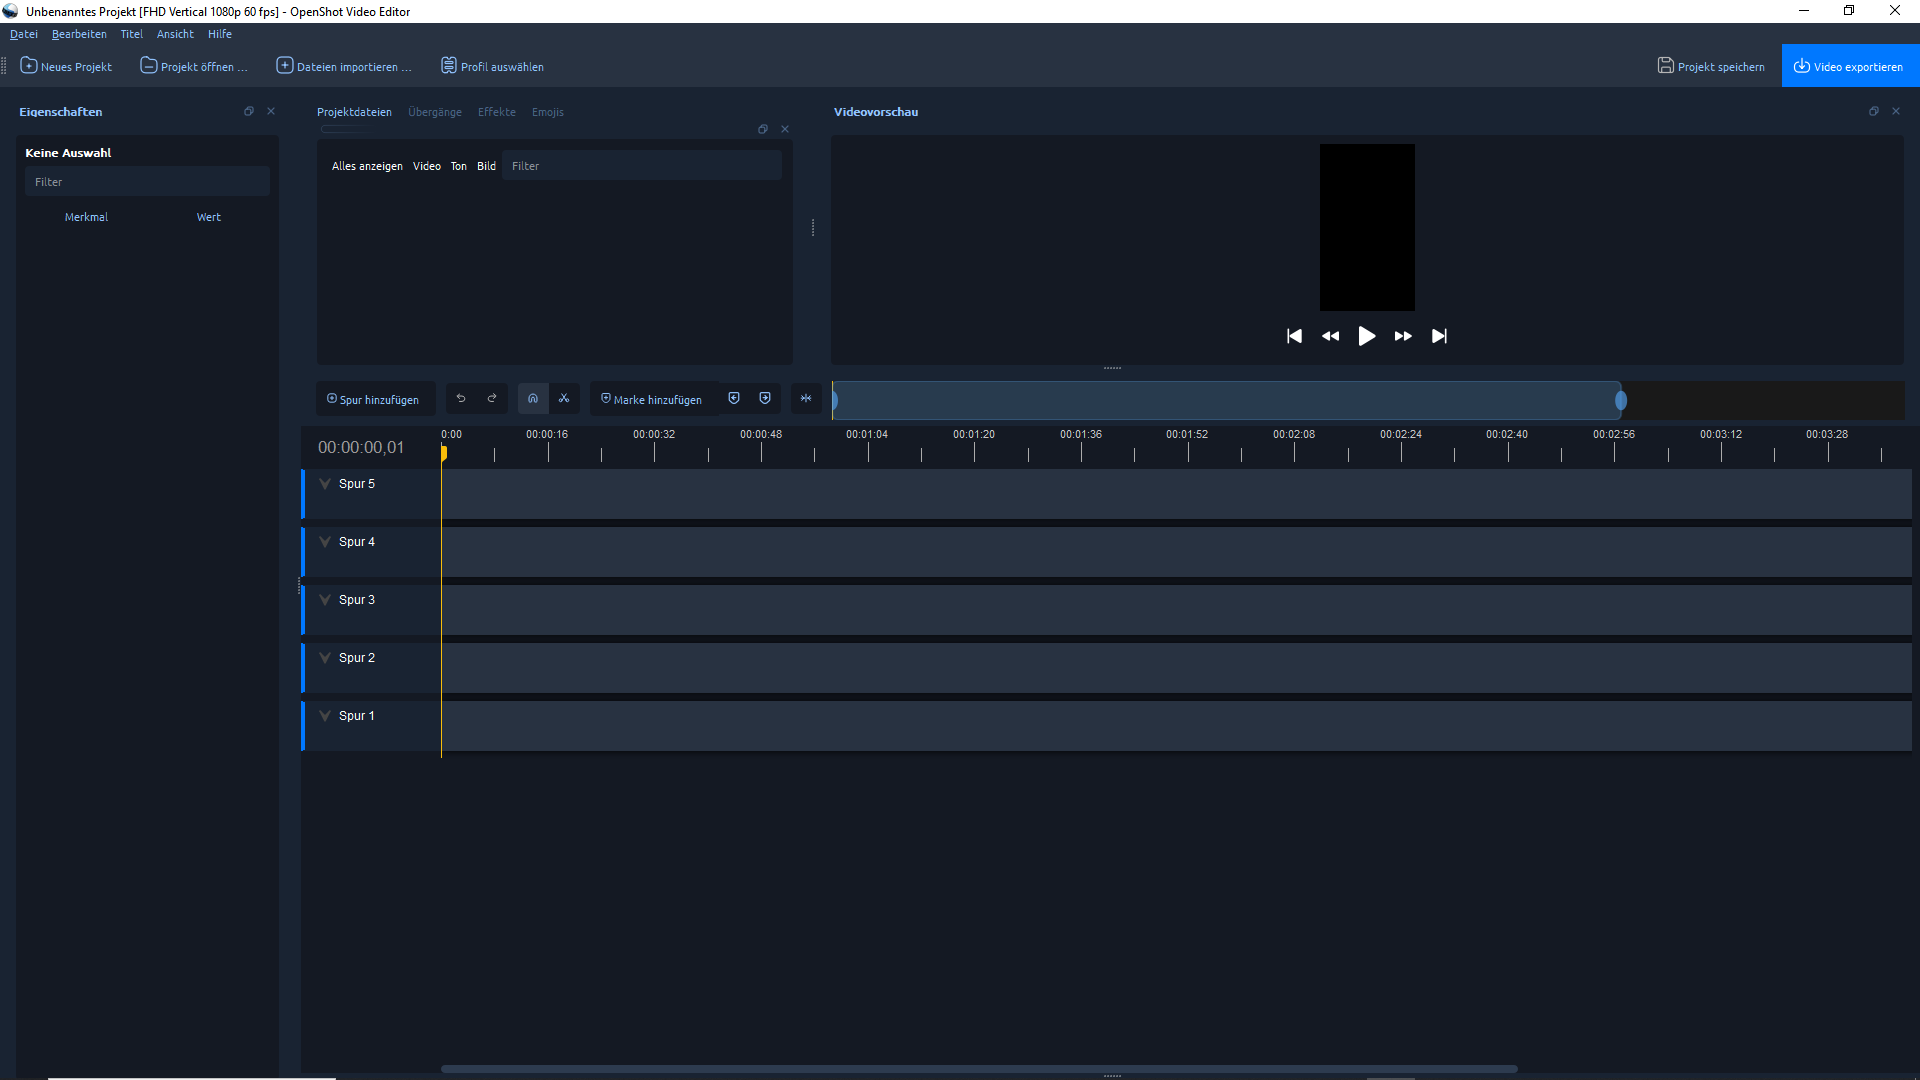Switch to the Effekte tab

click(496, 112)
